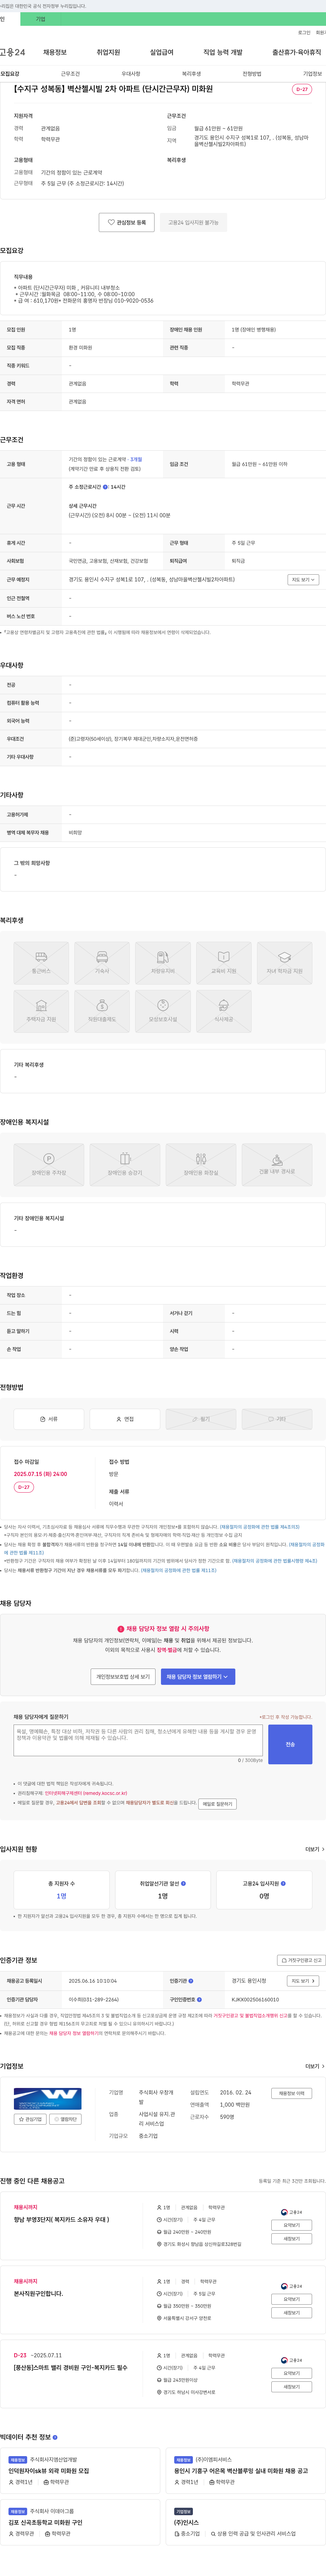Click the info icon beside 빅데이터 추천 정보
326x2576 pixels.
coord(55,2437)
